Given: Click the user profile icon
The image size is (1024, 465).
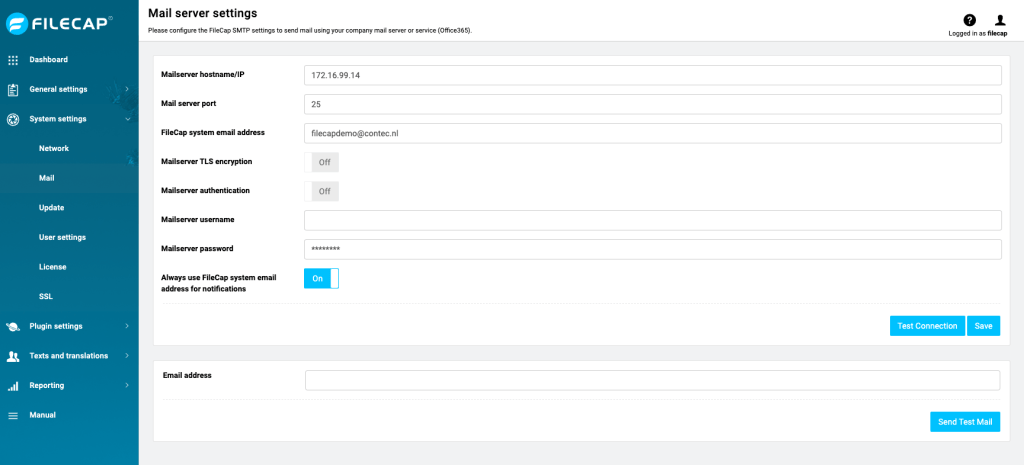Looking at the screenshot, I should pos(1000,20).
